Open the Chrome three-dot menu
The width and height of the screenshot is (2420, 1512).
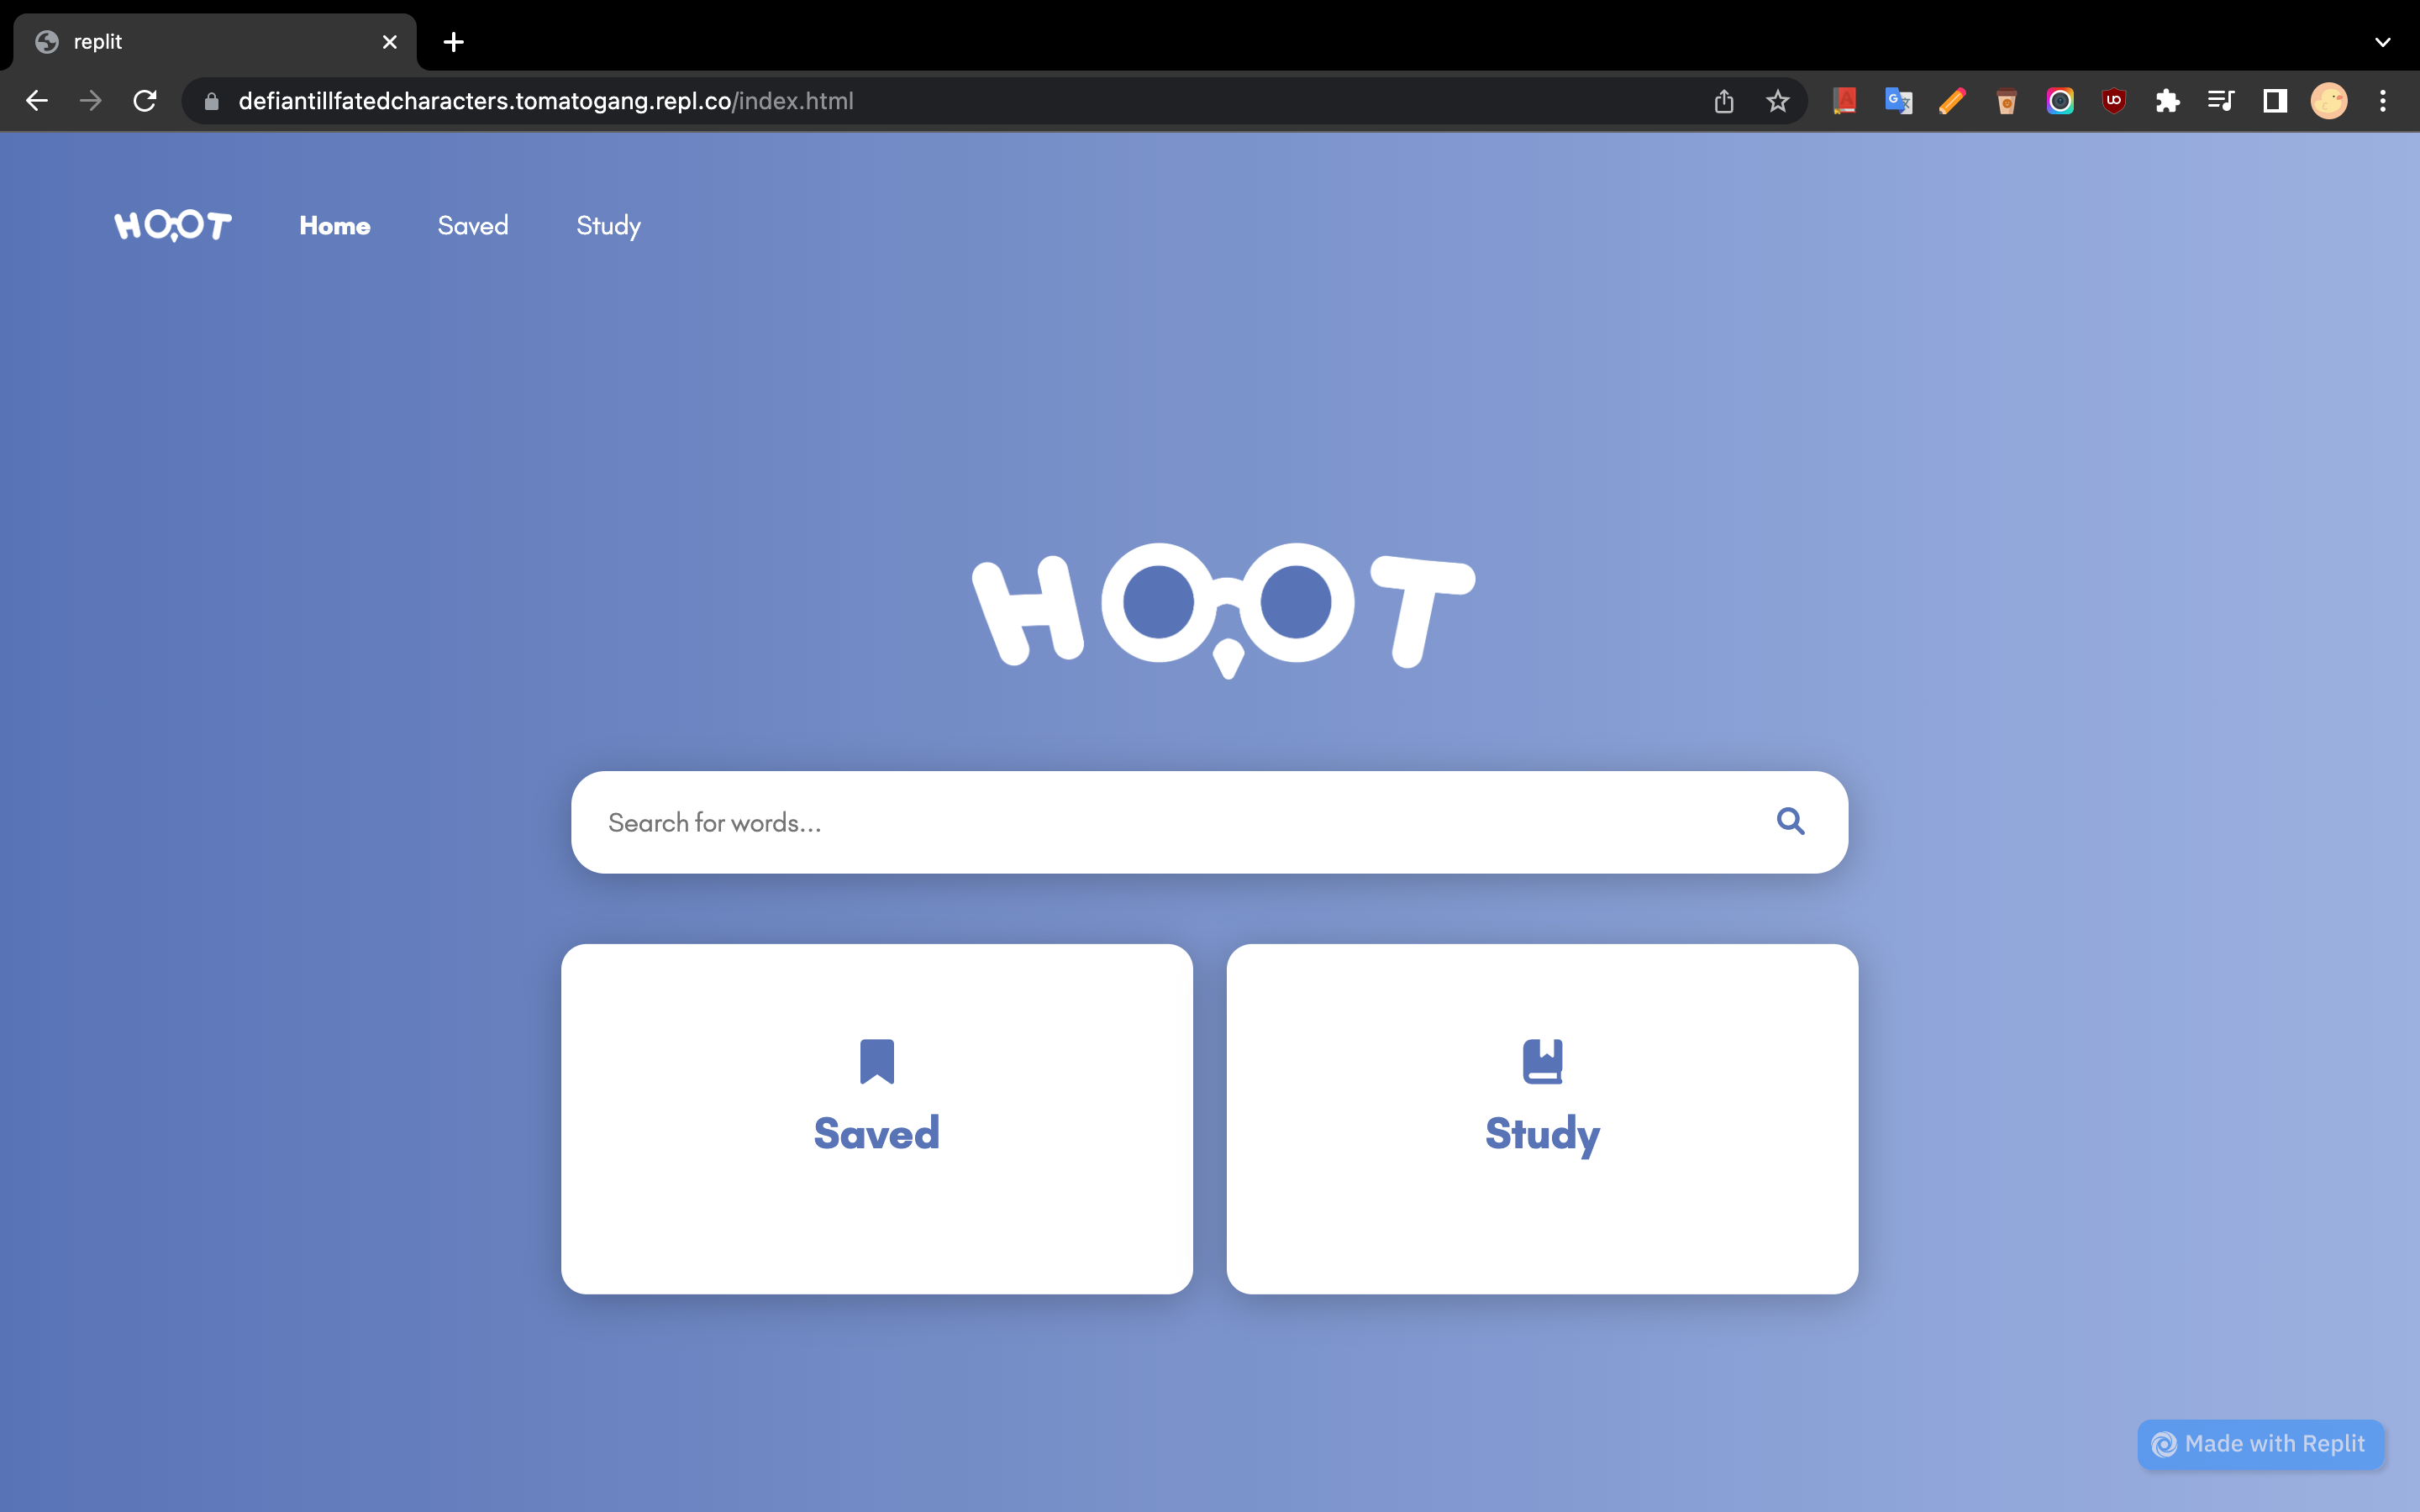pyautogui.click(x=2382, y=101)
